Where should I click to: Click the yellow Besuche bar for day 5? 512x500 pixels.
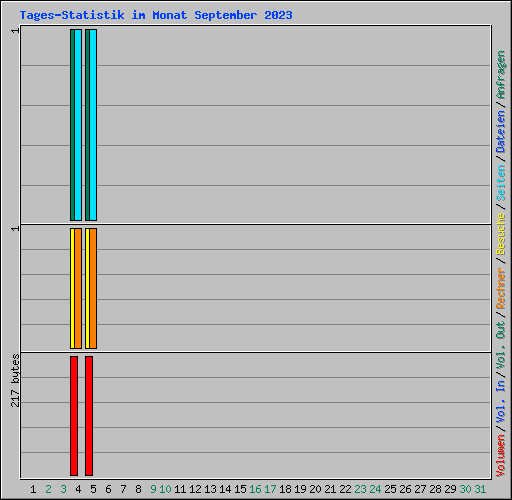pyautogui.click(x=87, y=288)
